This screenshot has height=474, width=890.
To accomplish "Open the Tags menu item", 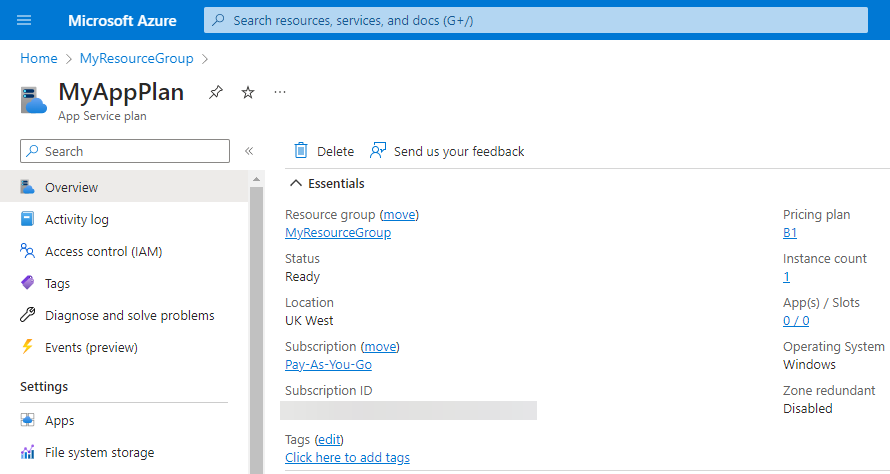I will [x=124, y=283].
